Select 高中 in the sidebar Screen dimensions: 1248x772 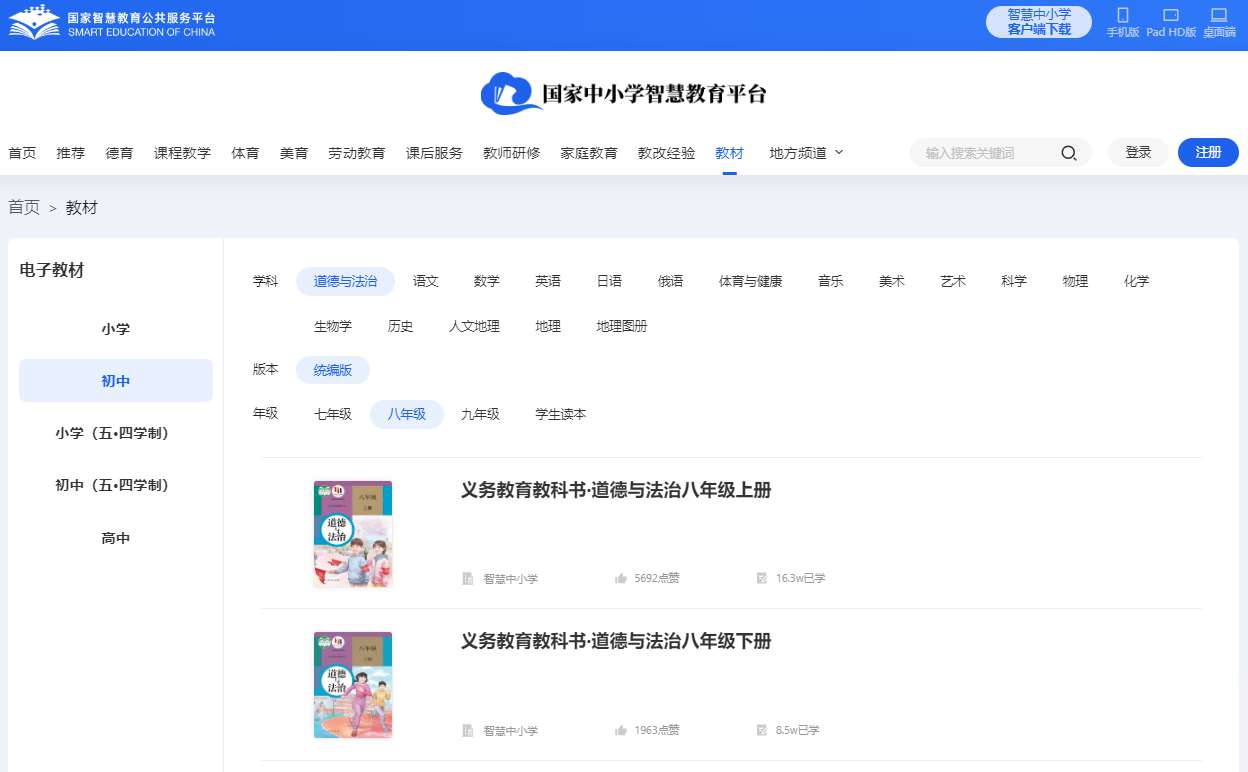(116, 538)
